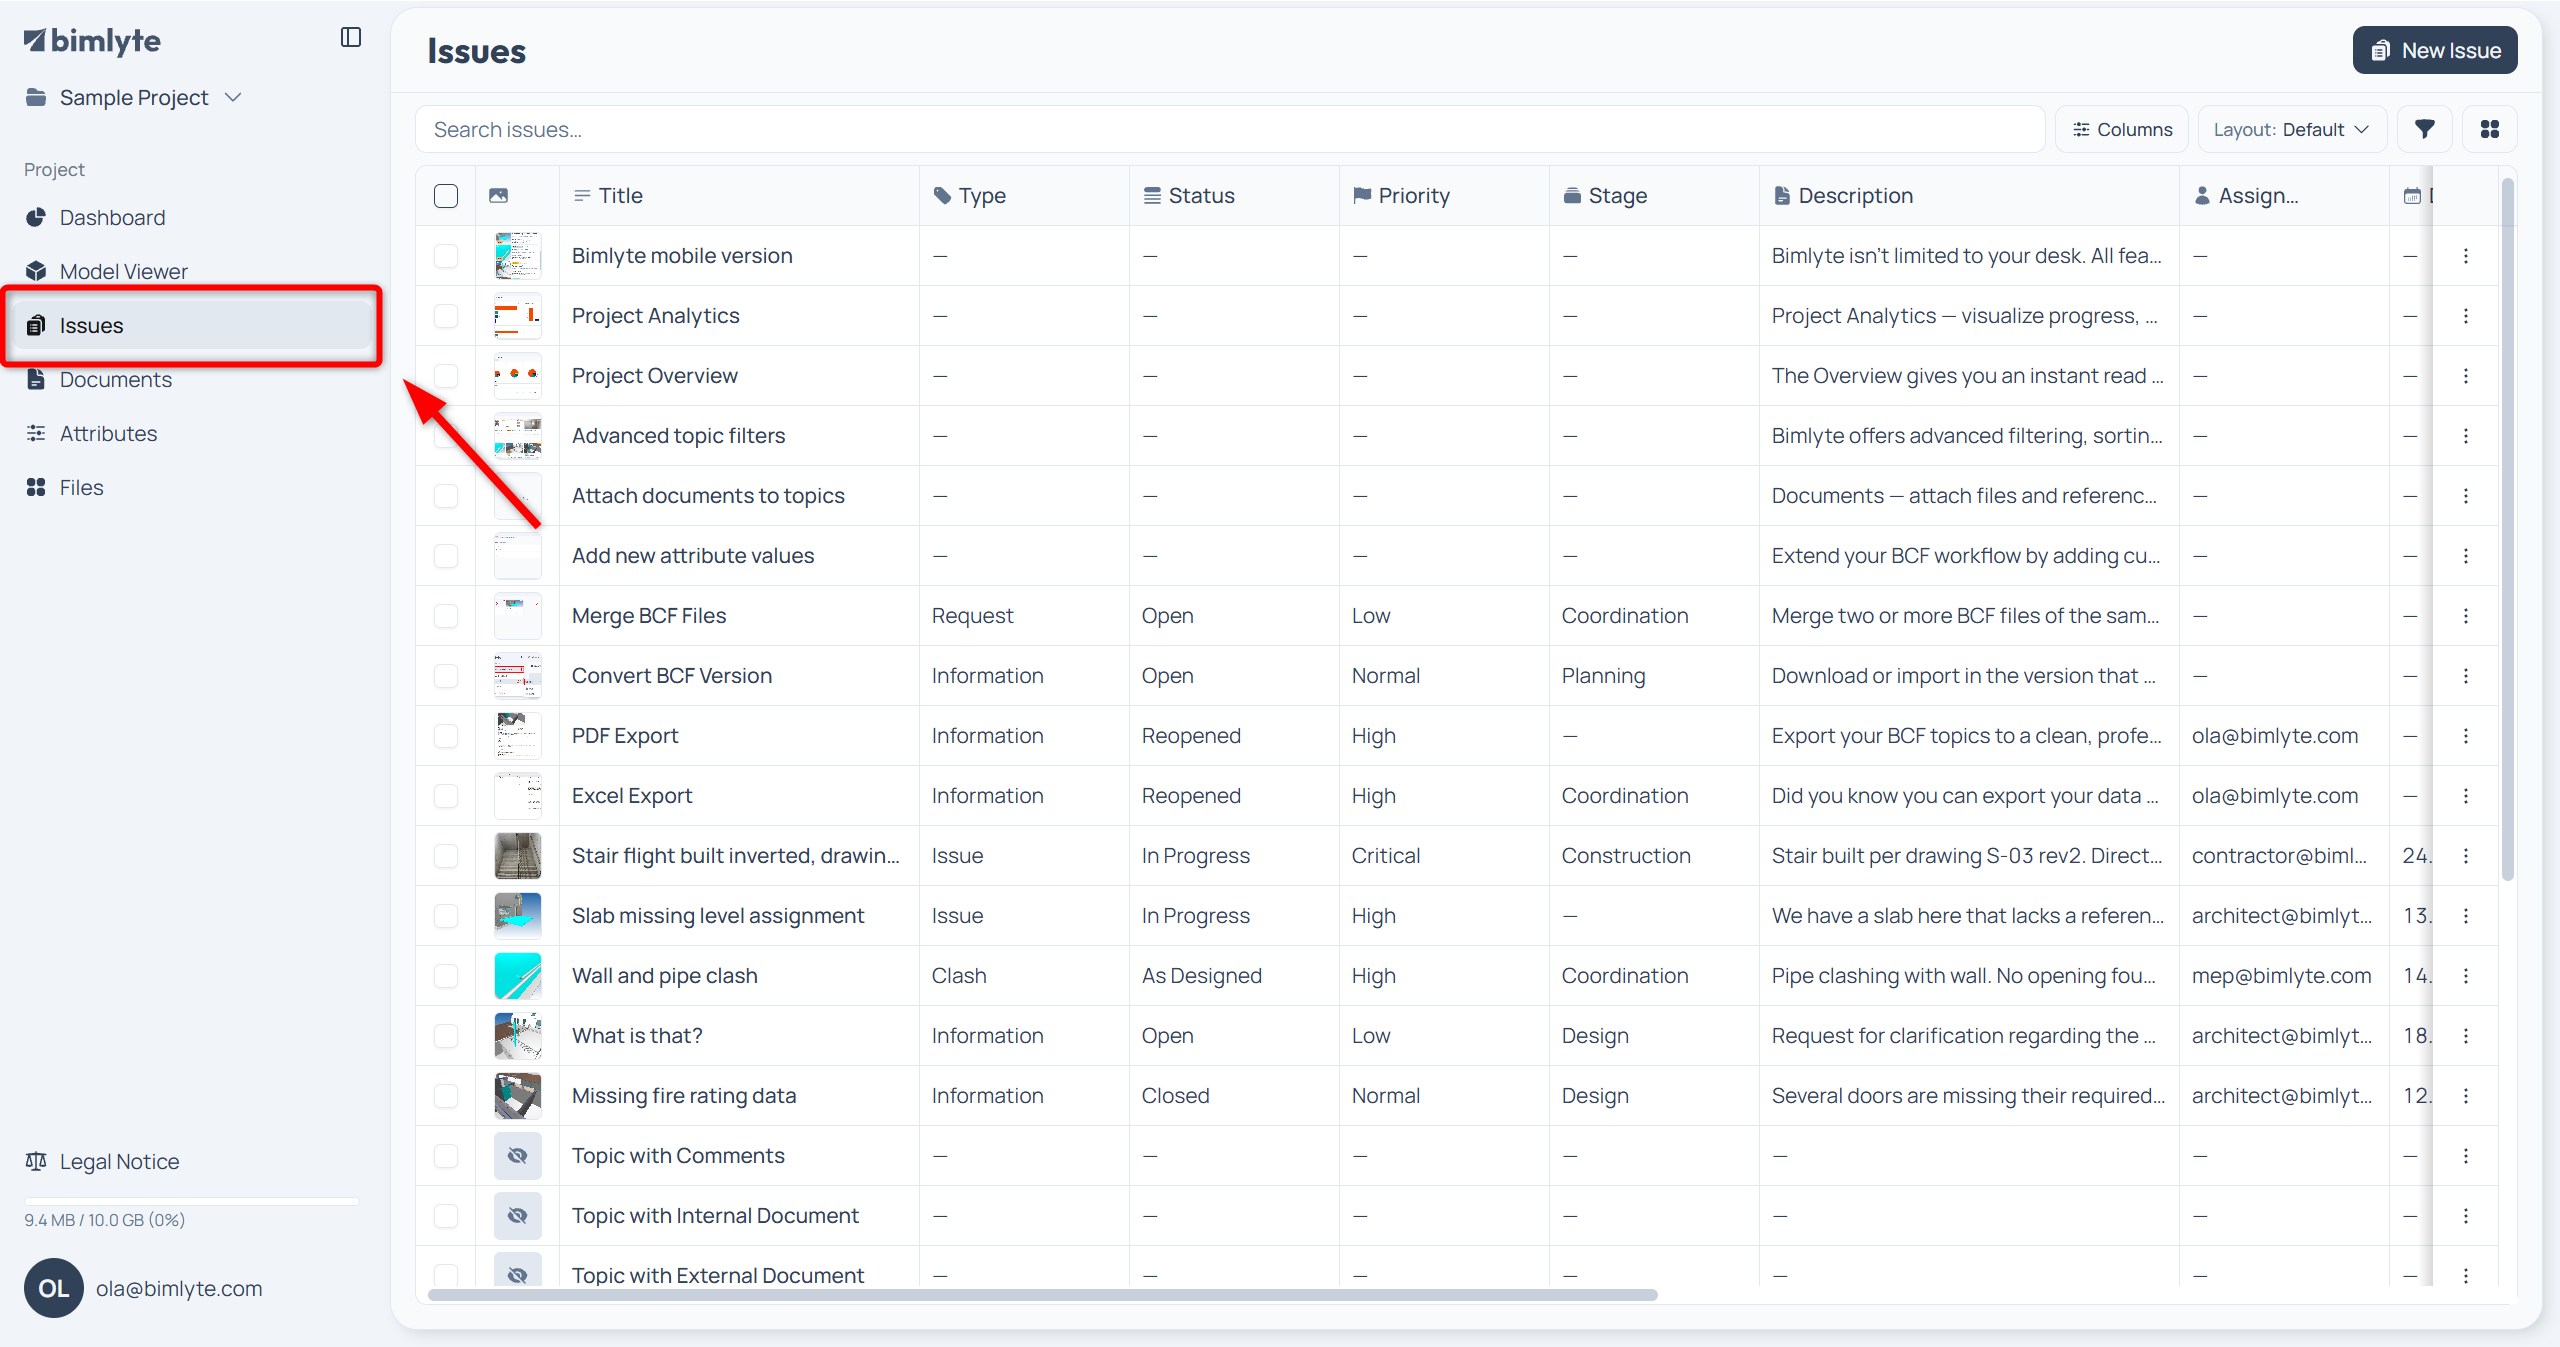Go to Dashboard in sidebar
Viewport: 2560px width, 1347px height.
click(194, 218)
